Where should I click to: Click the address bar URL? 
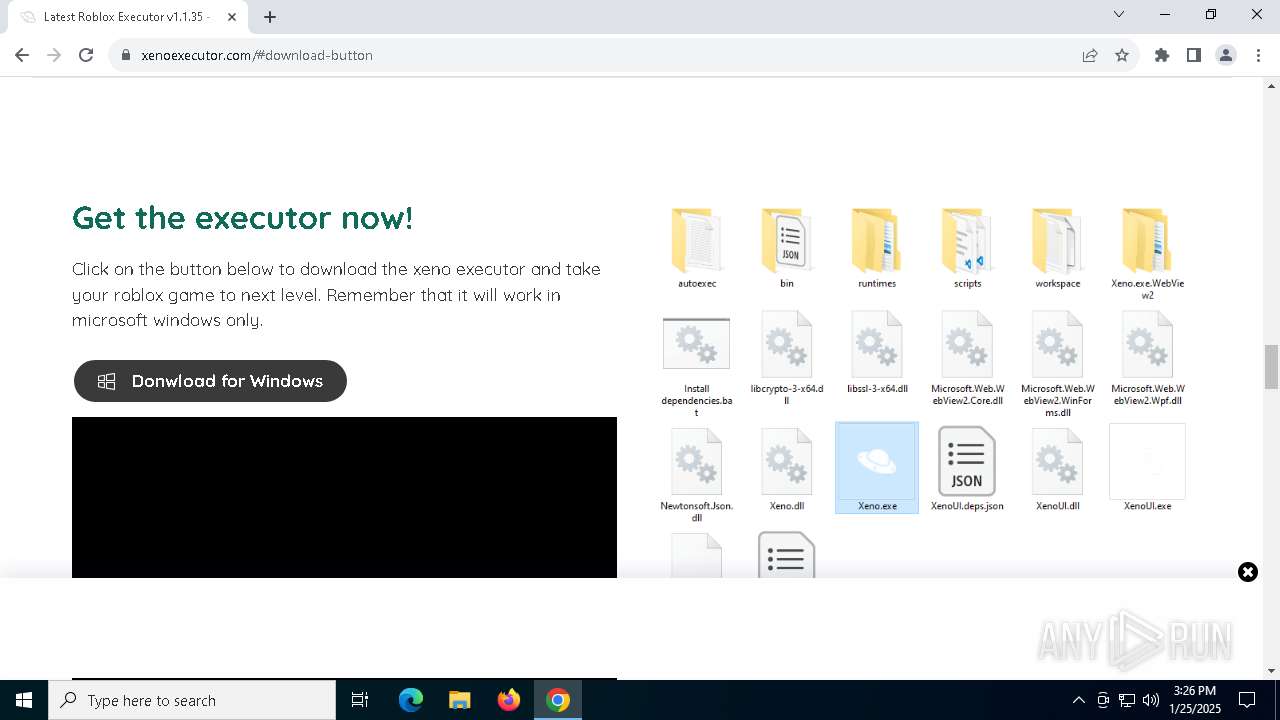[257, 55]
